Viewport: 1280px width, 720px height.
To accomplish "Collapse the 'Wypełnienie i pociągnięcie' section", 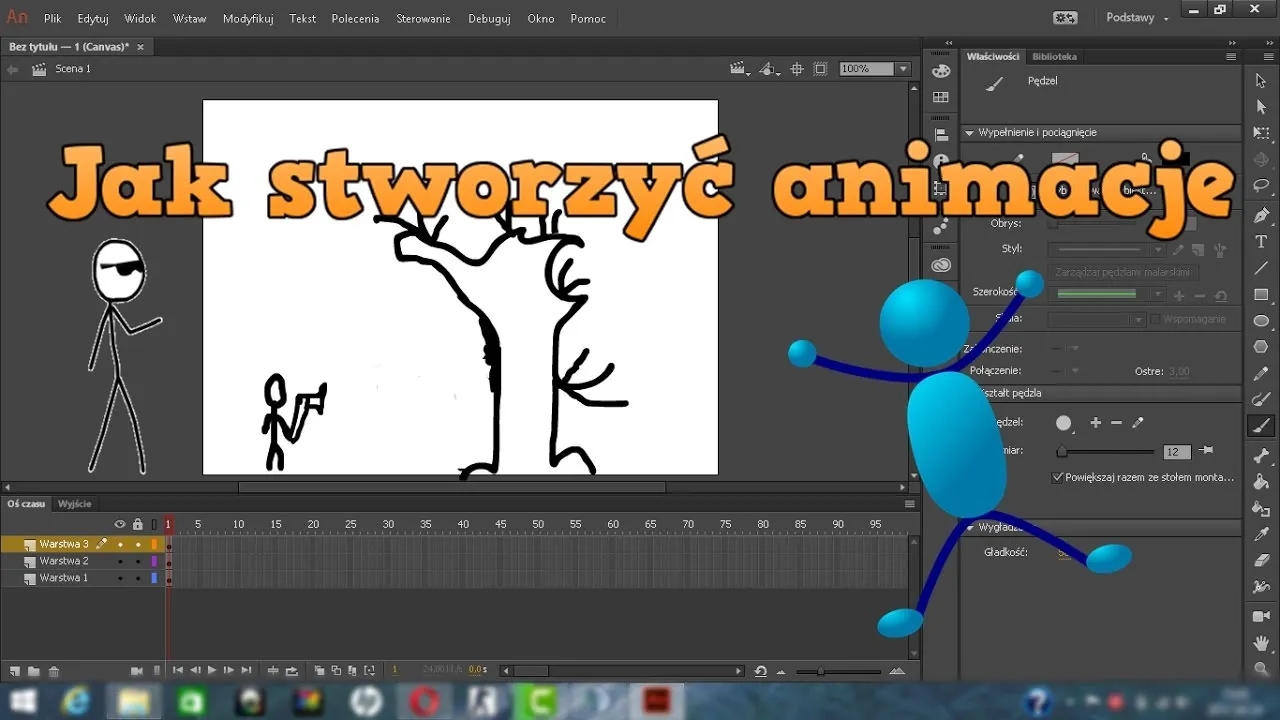I will (x=969, y=133).
